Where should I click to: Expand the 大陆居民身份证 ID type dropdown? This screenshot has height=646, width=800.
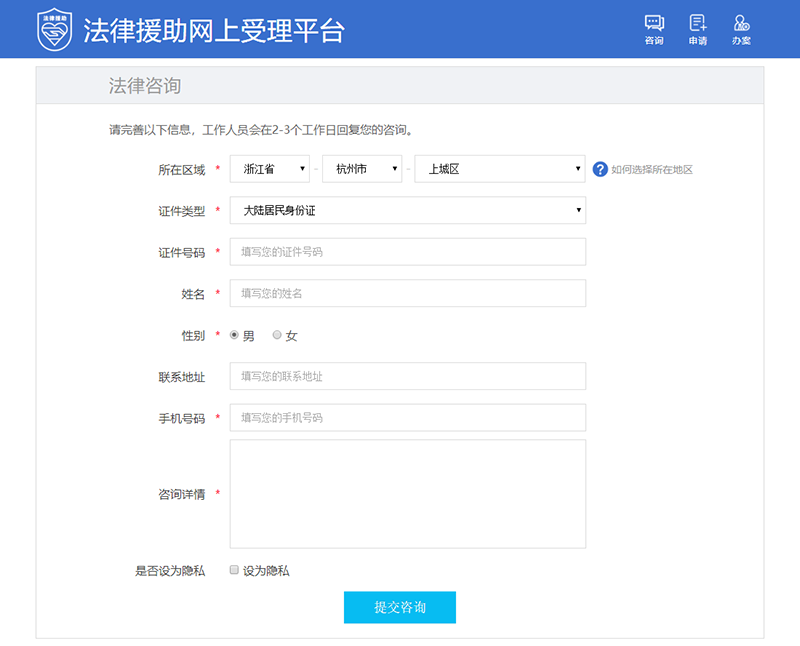click(407, 210)
